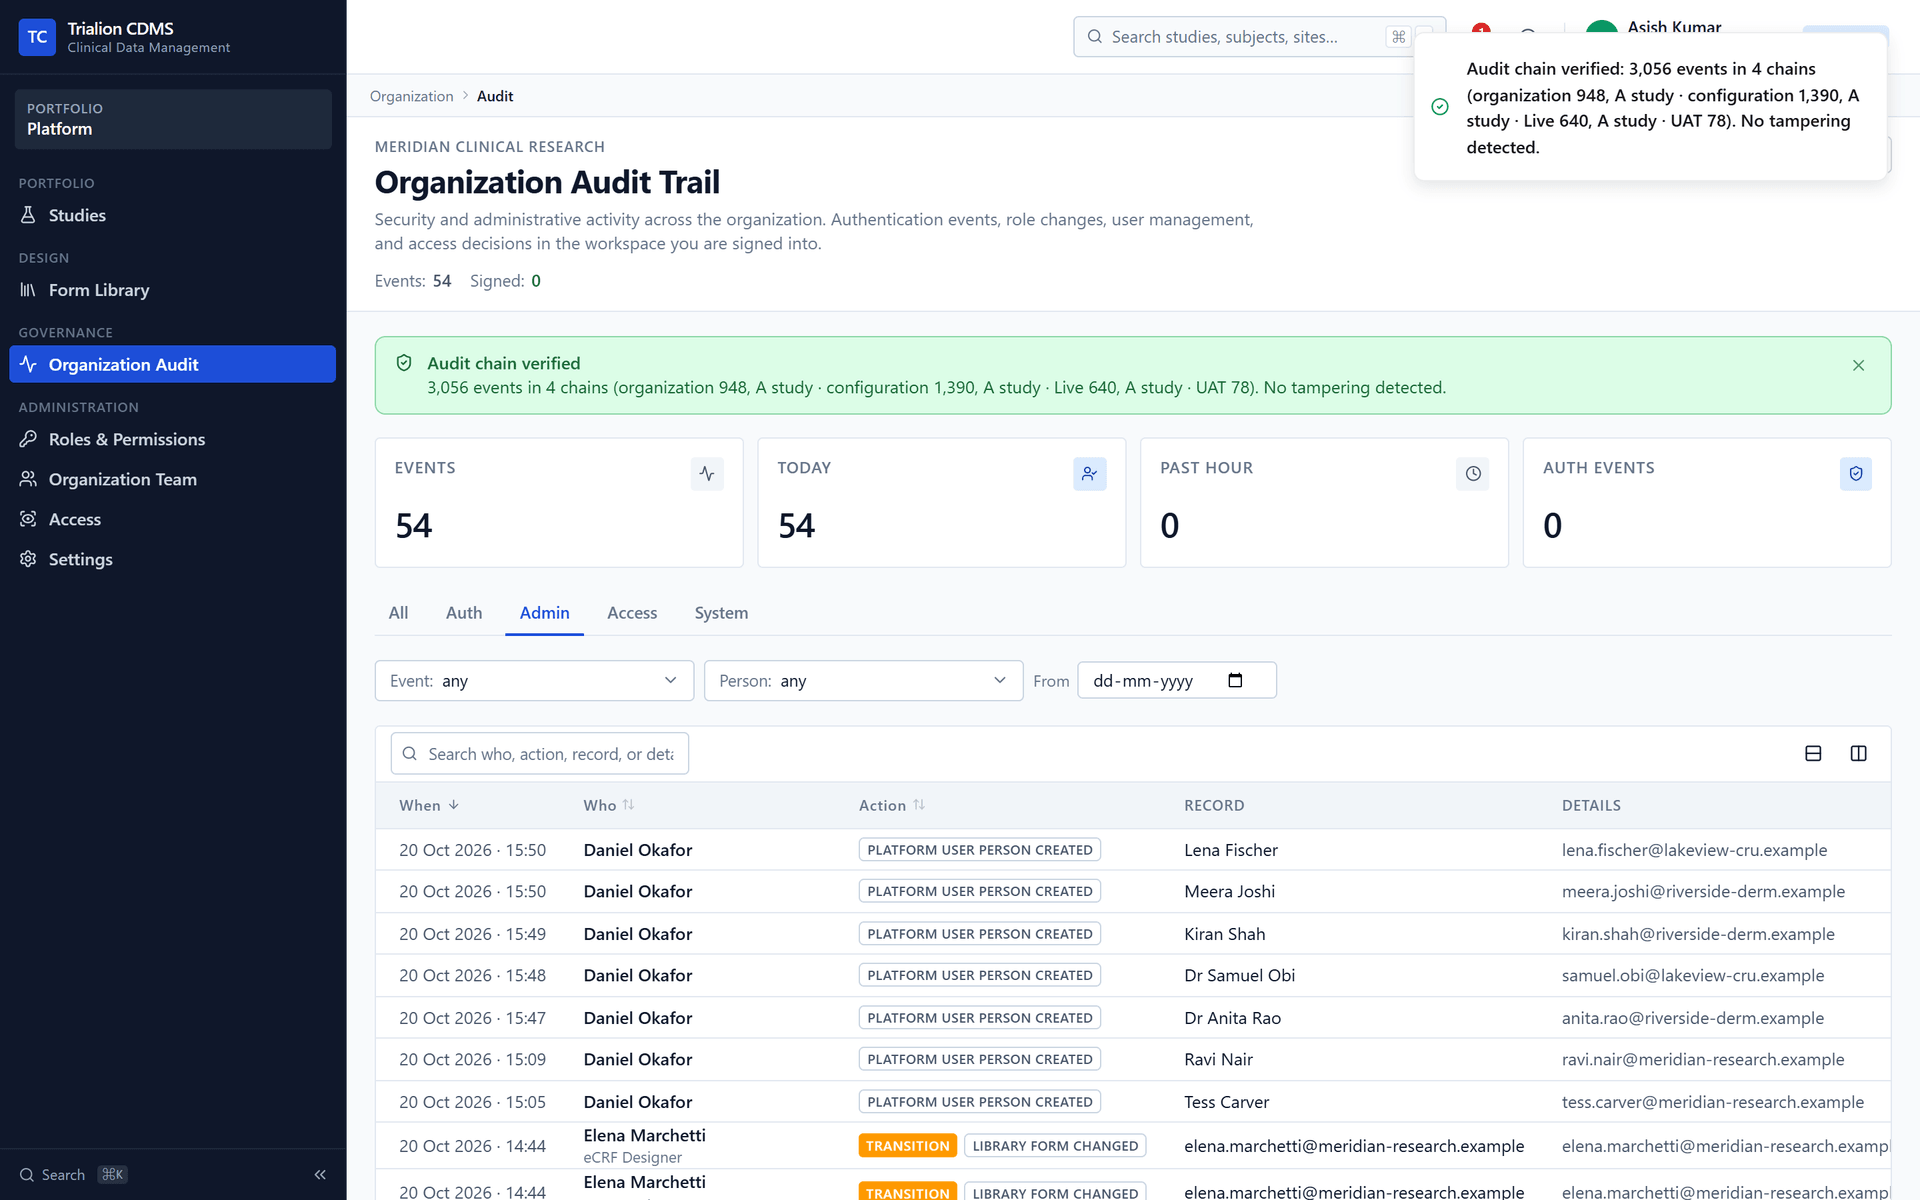The image size is (1920, 1200).
Task: Sort table by Who column
Action: click(x=609, y=805)
